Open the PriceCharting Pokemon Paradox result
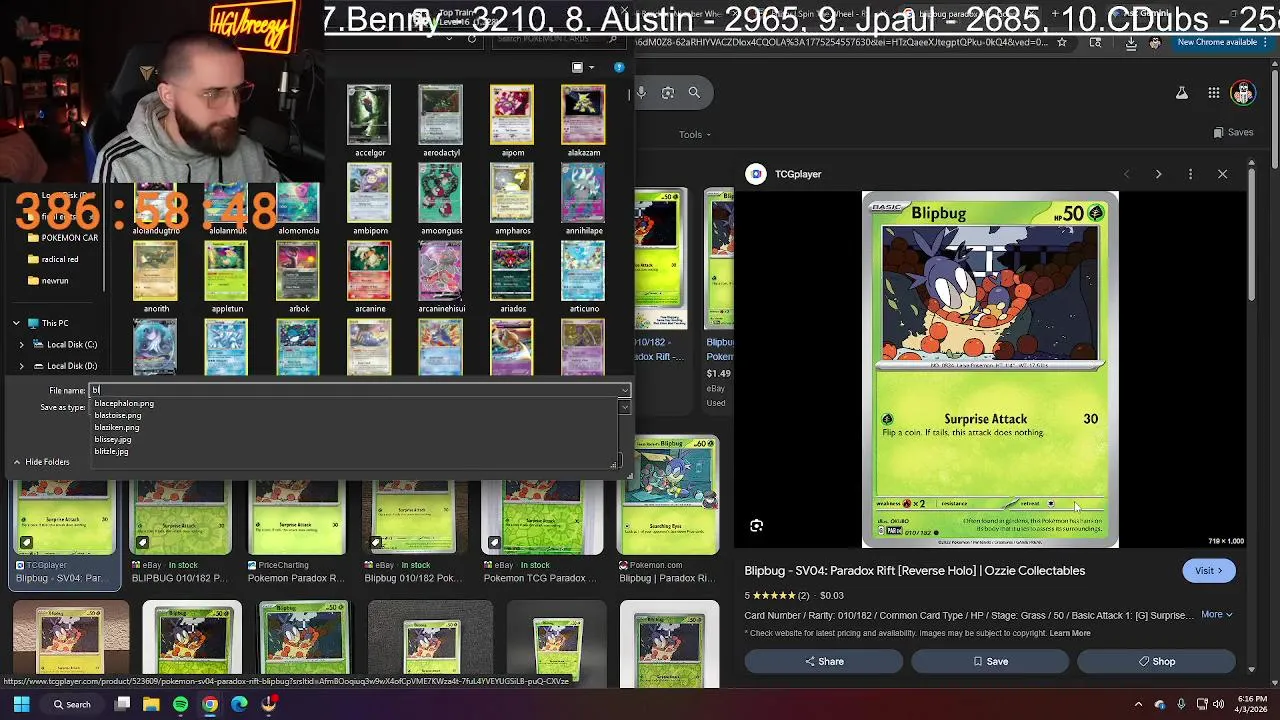 coord(296,531)
